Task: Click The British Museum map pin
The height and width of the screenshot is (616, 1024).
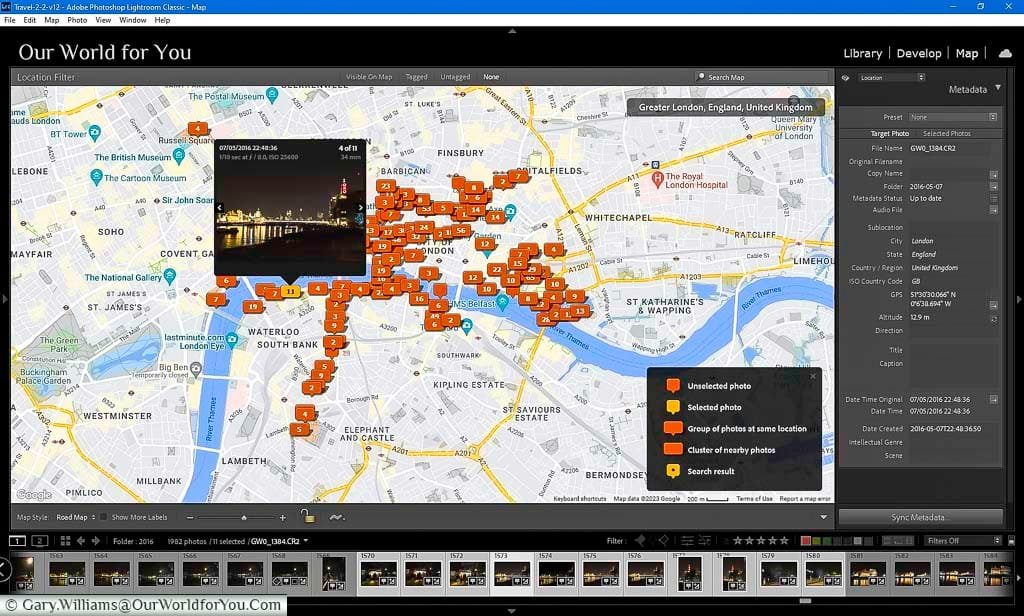Action: (178, 156)
